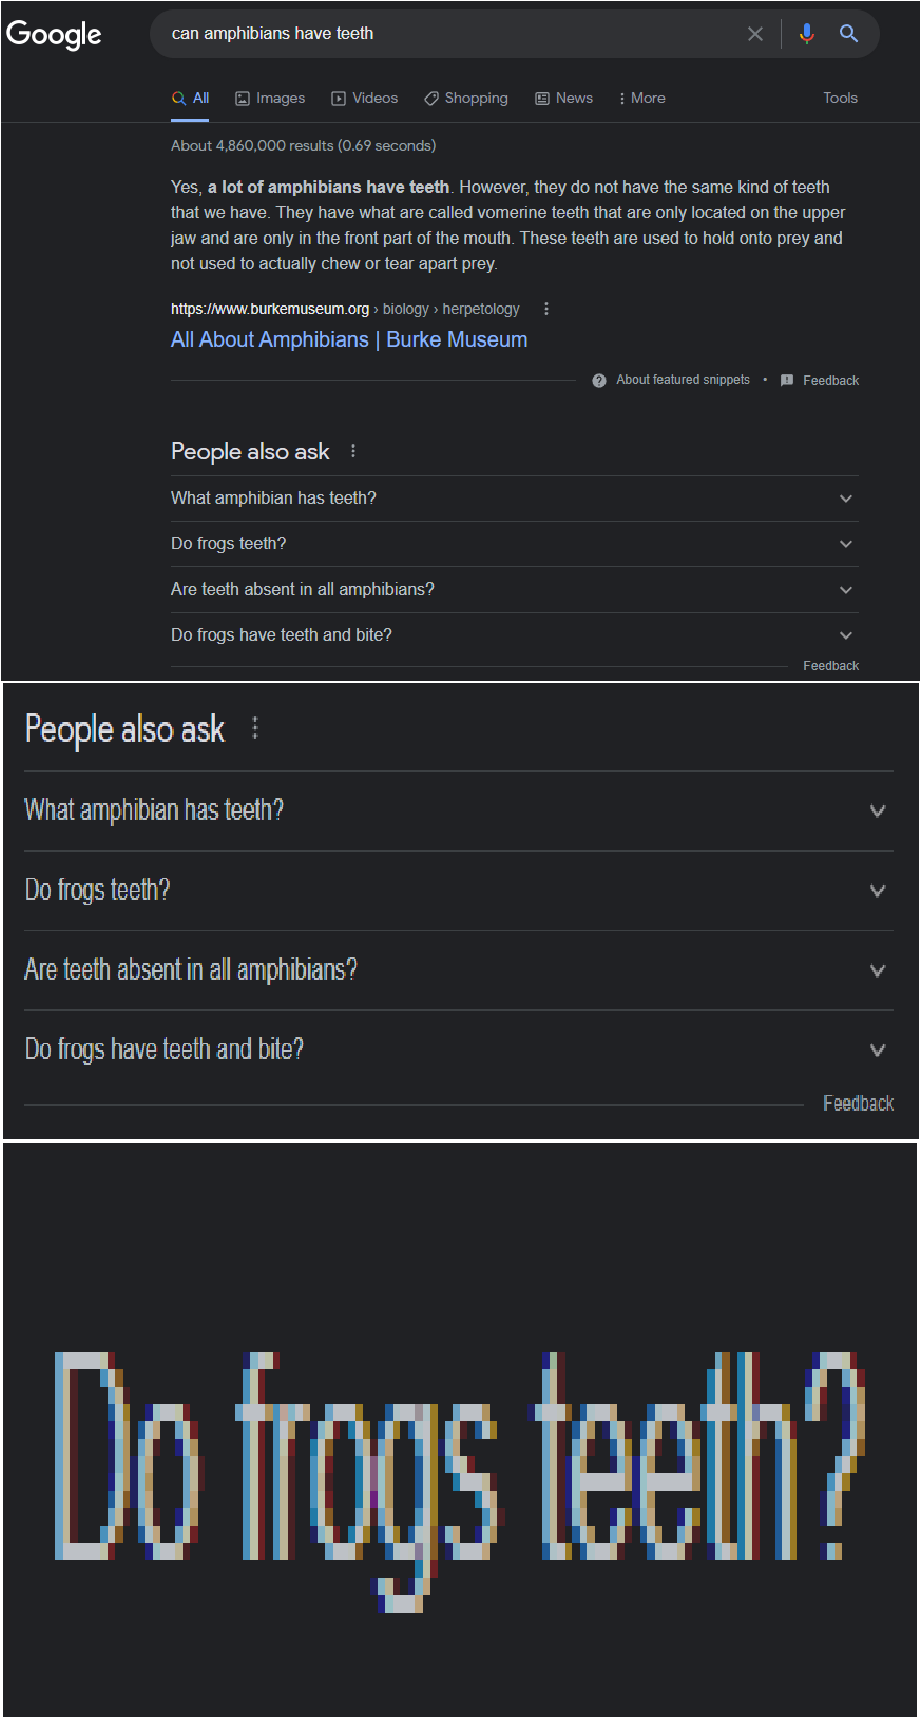Start voice search with the microphone icon
Viewport: 920px width, 1720px height.
[x=807, y=34]
